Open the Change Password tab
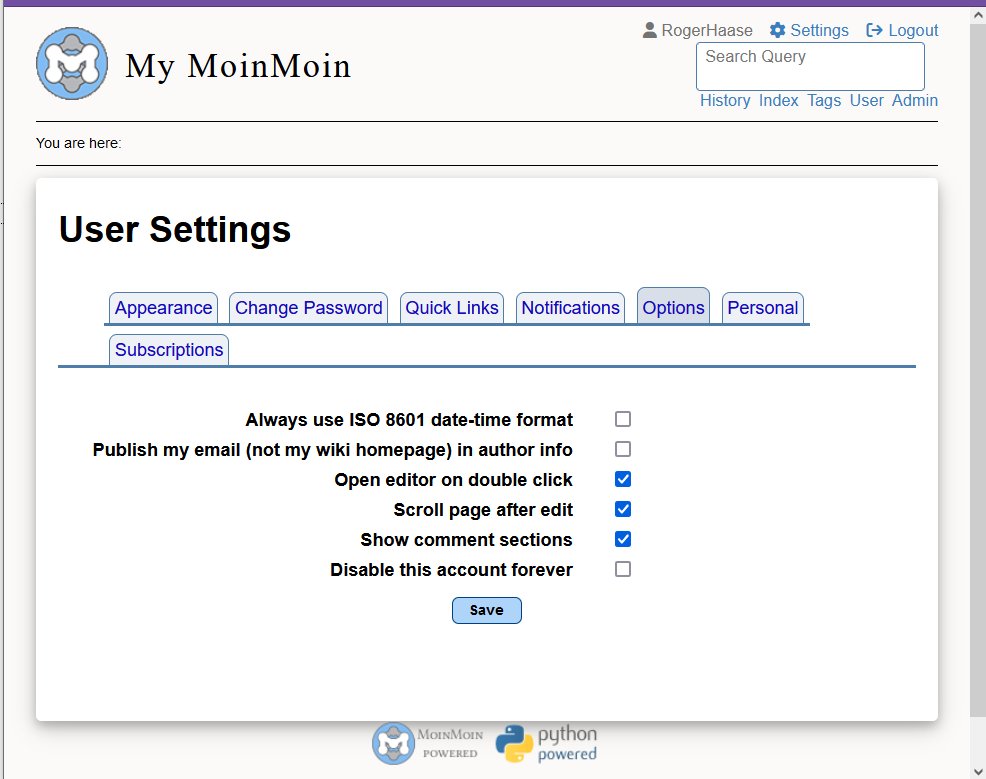This screenshot has width=986, height=779. pyautogui.click(x=308, y=308)
